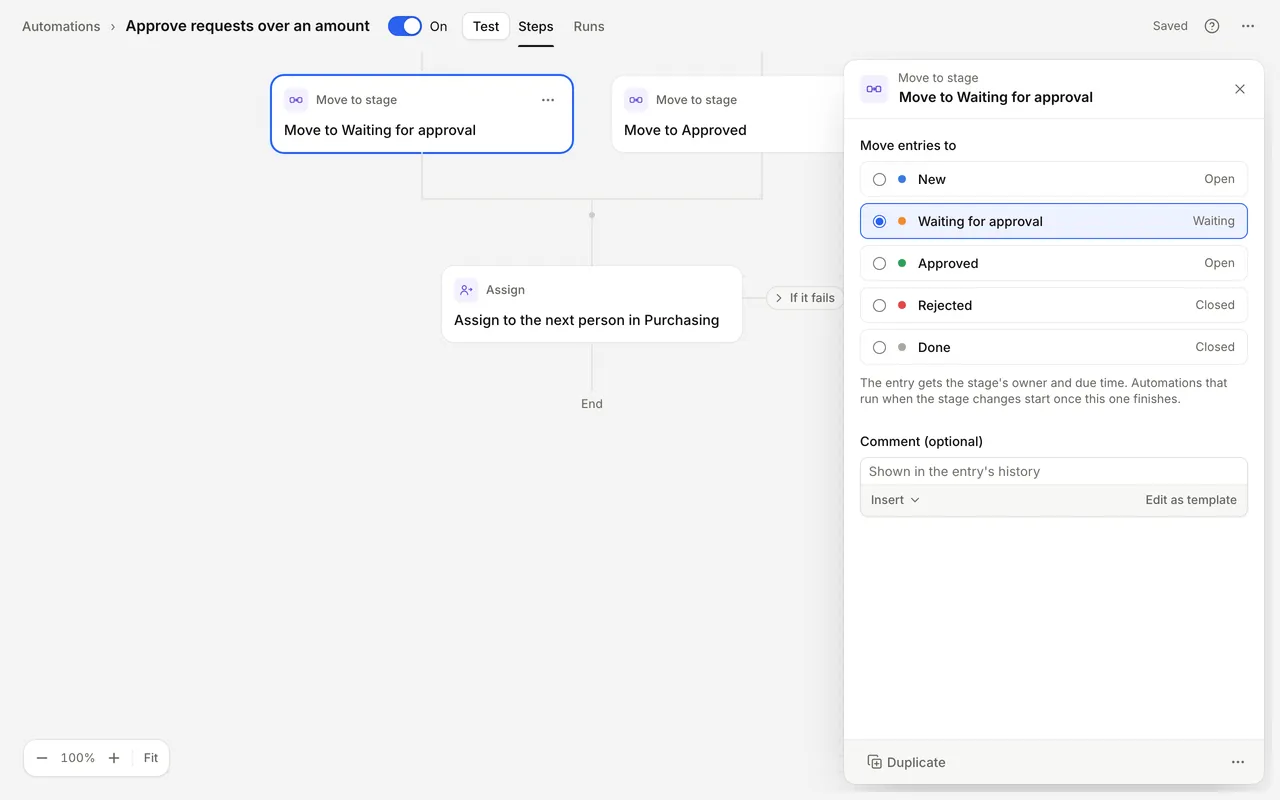Open the top-right page options ellipsis
The height and width of the screenshot is (800, 1280).
(1248, 26)
